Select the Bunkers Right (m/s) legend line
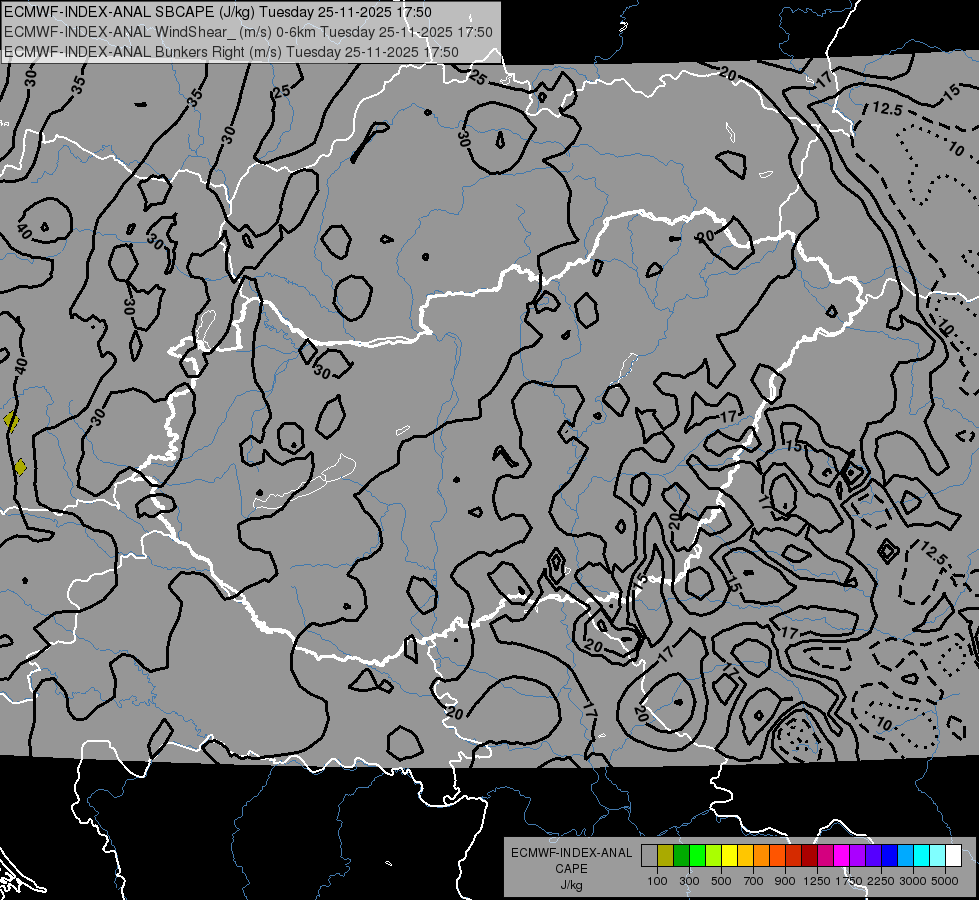 click(231, 52)
